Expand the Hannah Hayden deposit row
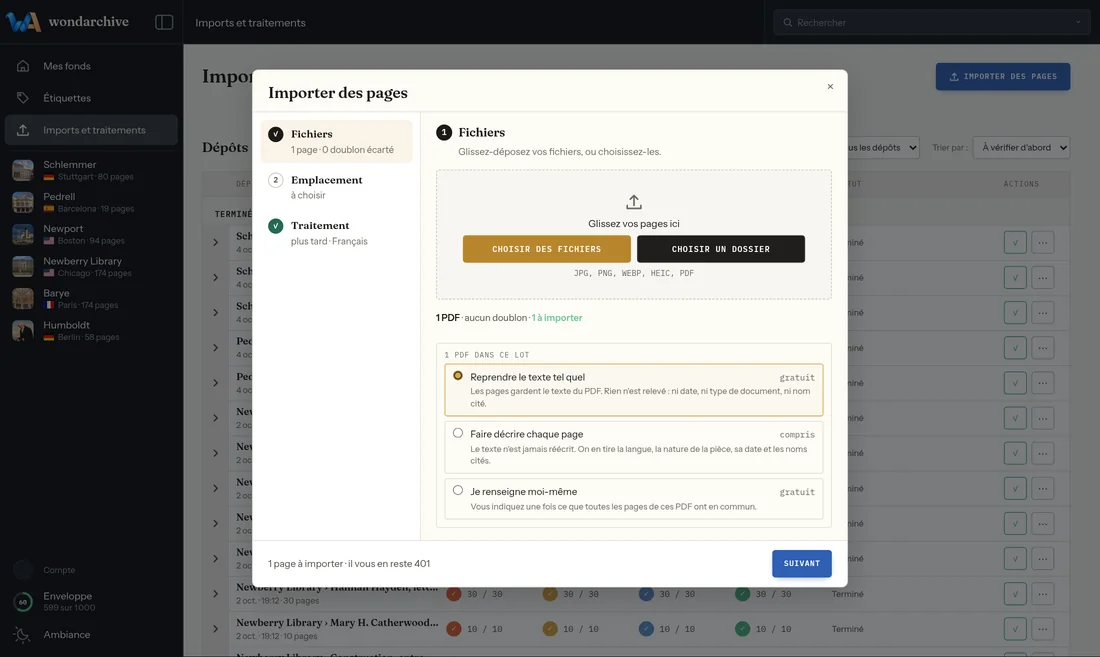This screenshot has height=657, width=1100. pos(215,594)
